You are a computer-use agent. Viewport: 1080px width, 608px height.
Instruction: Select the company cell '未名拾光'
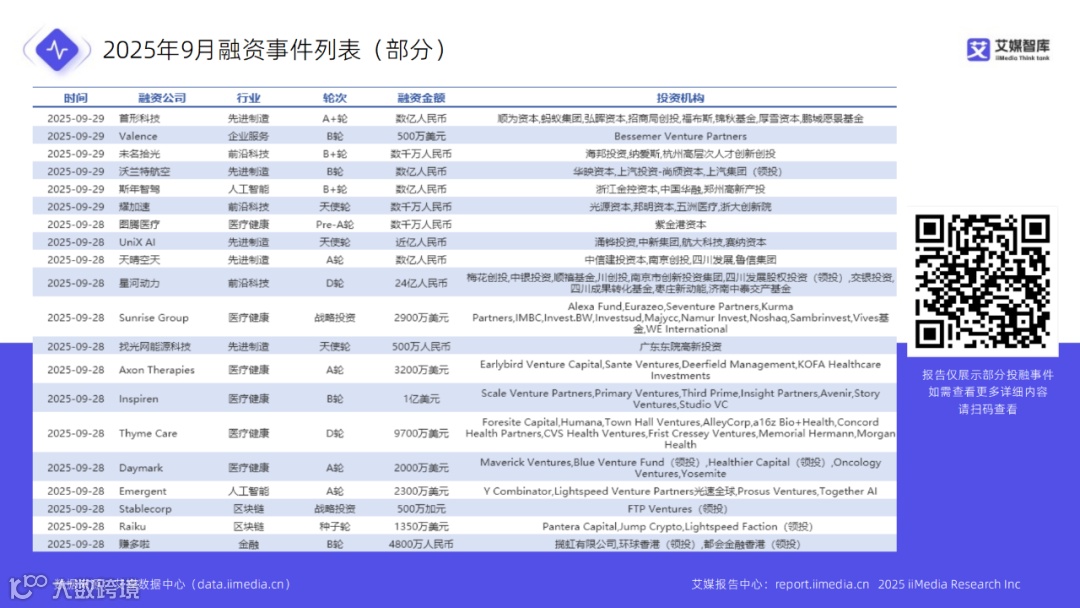point(139,154)
